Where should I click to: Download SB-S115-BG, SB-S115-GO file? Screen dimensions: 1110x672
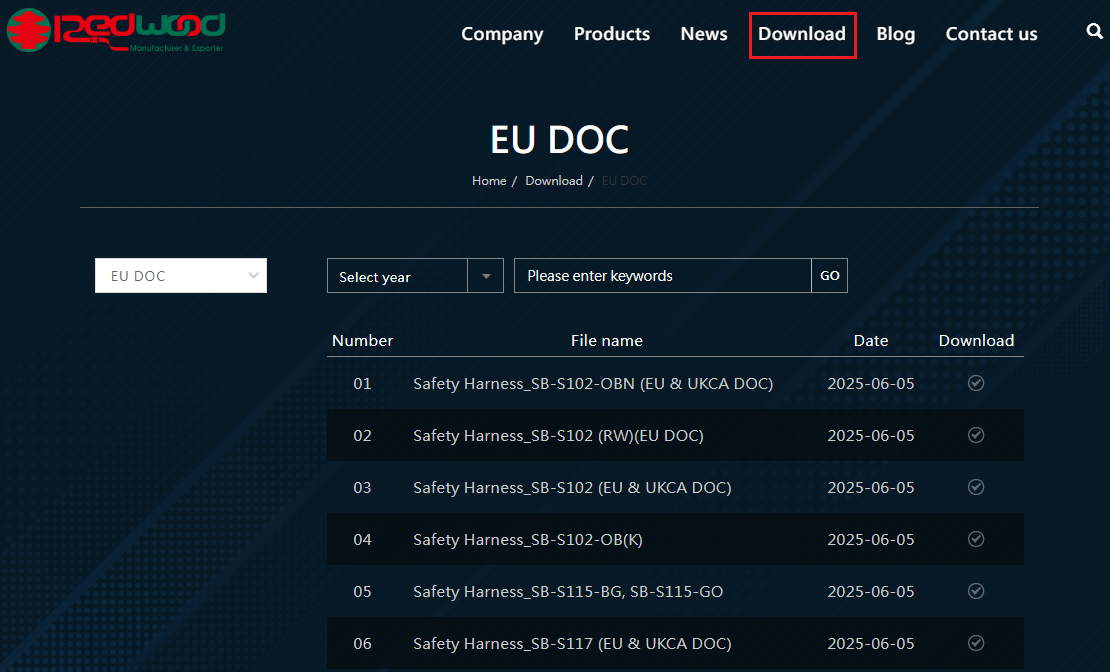(x=976, y=591)
